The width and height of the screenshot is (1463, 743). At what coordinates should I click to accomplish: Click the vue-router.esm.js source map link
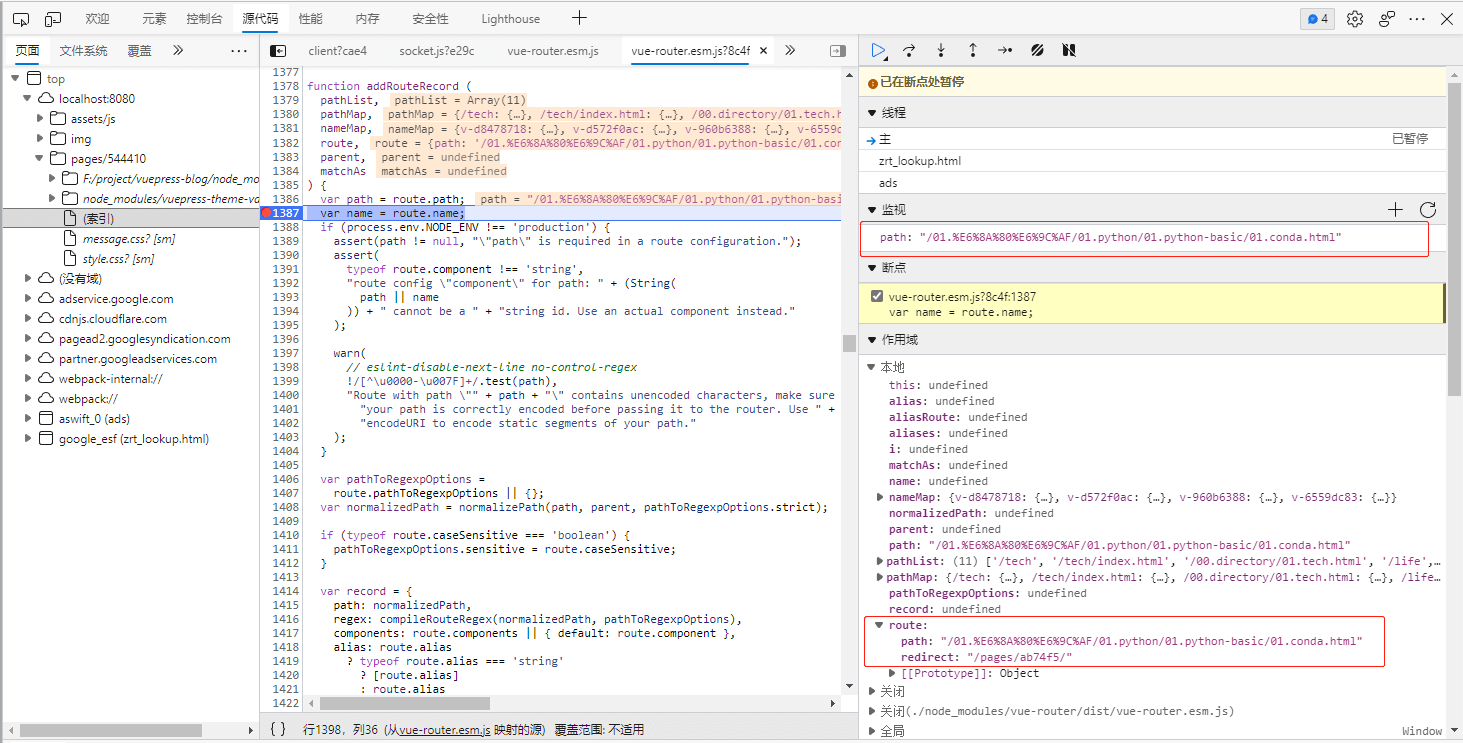(x=444, y=730)
